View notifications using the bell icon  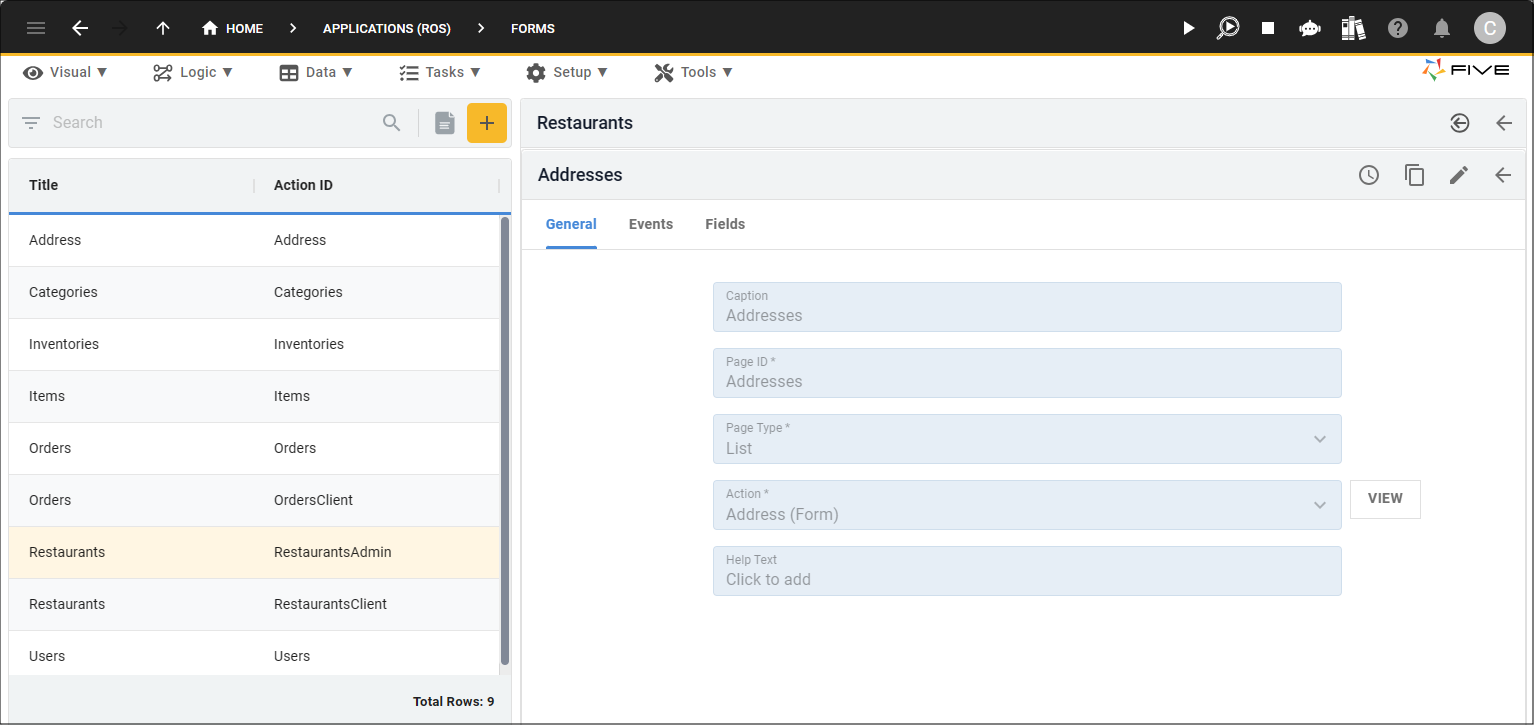(1442, 28)
